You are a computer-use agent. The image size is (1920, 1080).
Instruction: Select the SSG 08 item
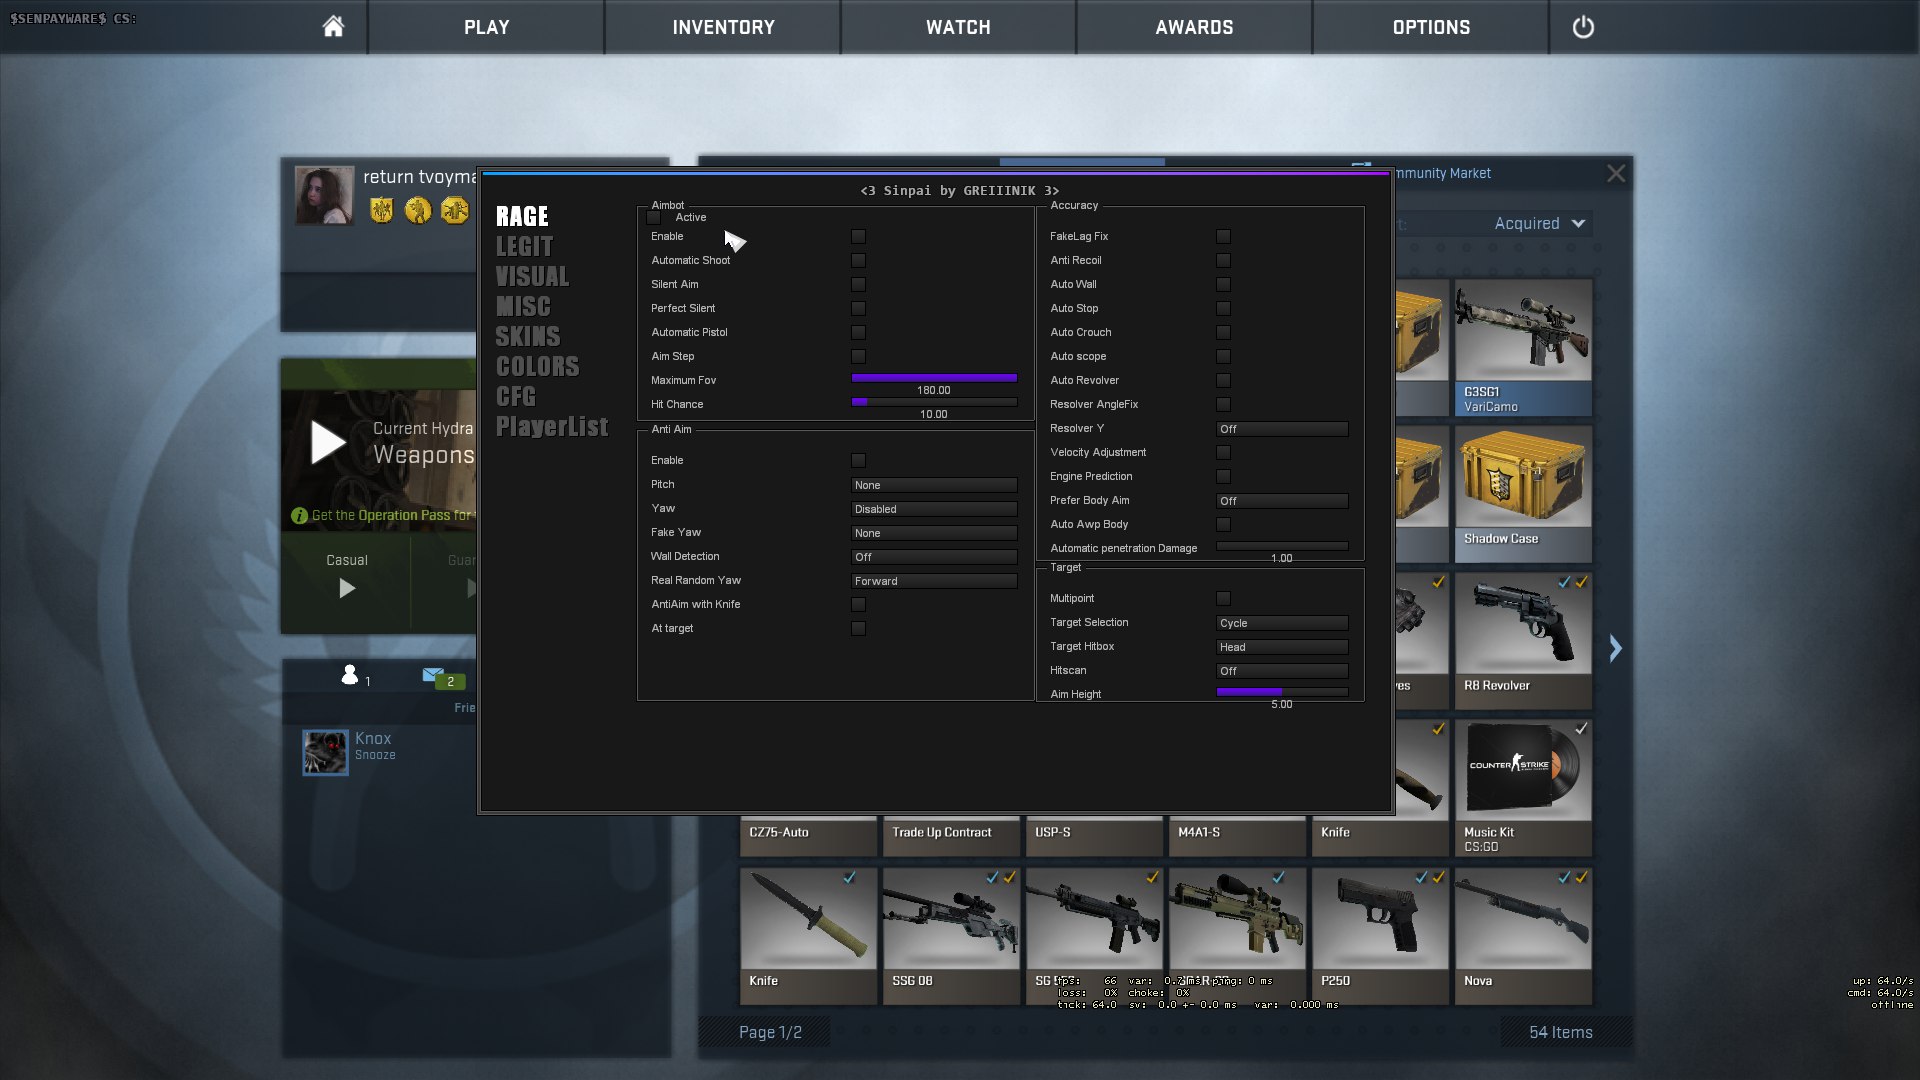coord(951,936)
